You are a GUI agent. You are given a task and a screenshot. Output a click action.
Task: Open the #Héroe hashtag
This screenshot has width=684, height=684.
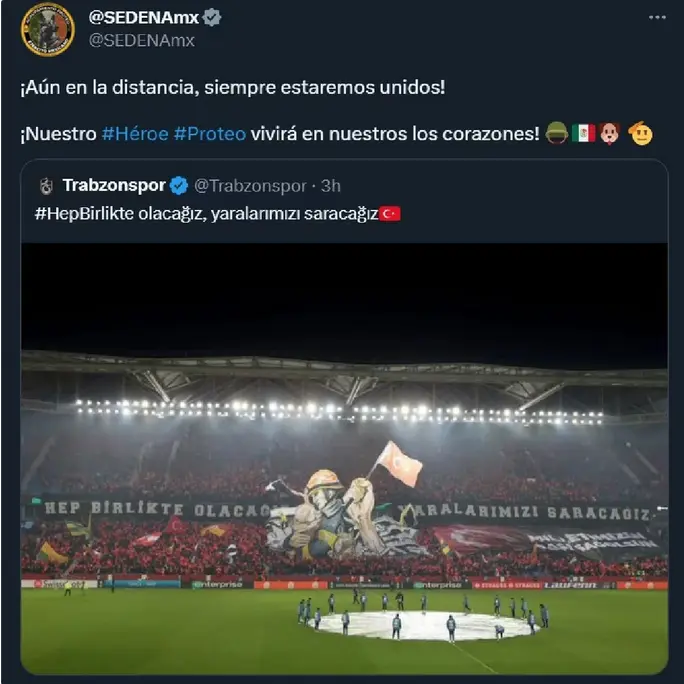coord(135,133)
